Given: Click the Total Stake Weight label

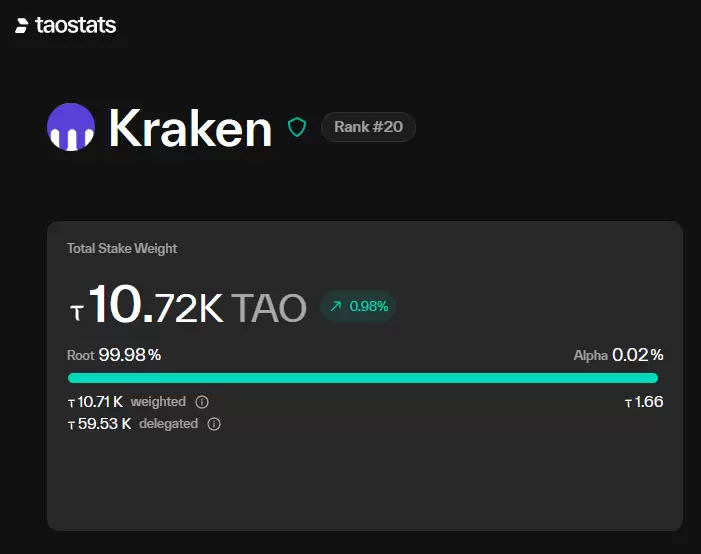Looking at the screenshot, I should click(x=122, y=249).
